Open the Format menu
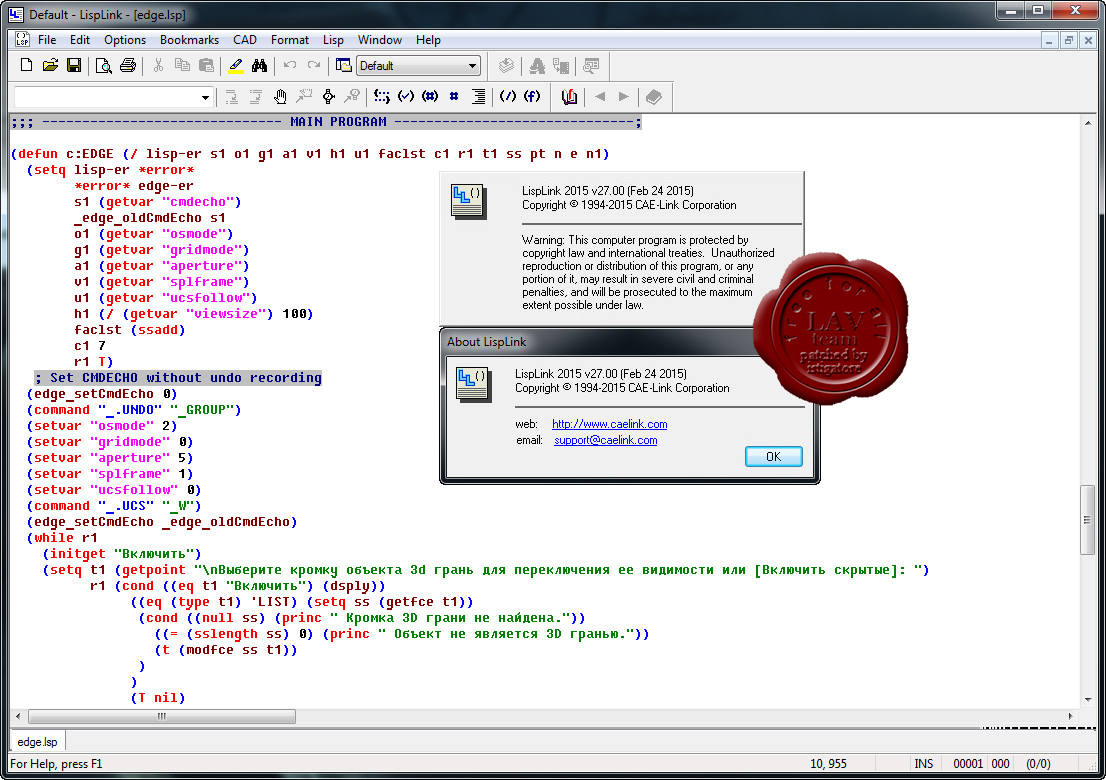1106x780 pixels. [290, 40]
